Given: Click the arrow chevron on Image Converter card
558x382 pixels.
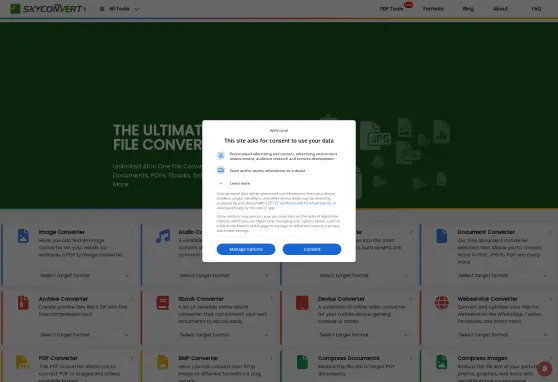Looking at the screenshot, I should 132,232.
